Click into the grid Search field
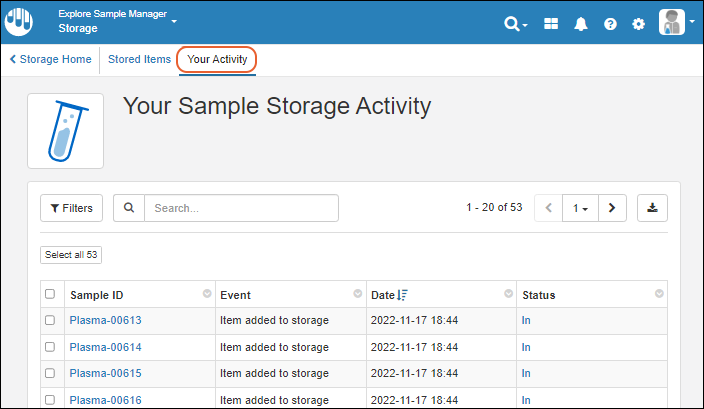 point(240,208)
